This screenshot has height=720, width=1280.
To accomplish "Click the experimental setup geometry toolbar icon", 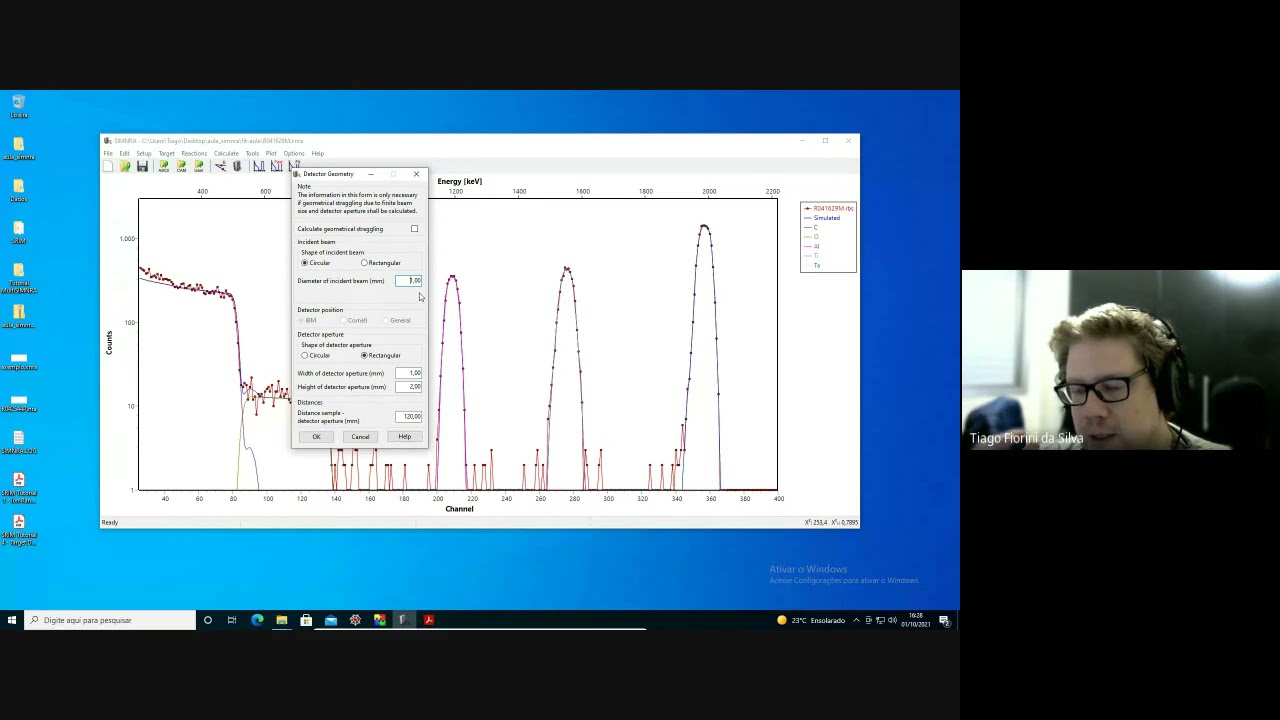I will [220, 166].
